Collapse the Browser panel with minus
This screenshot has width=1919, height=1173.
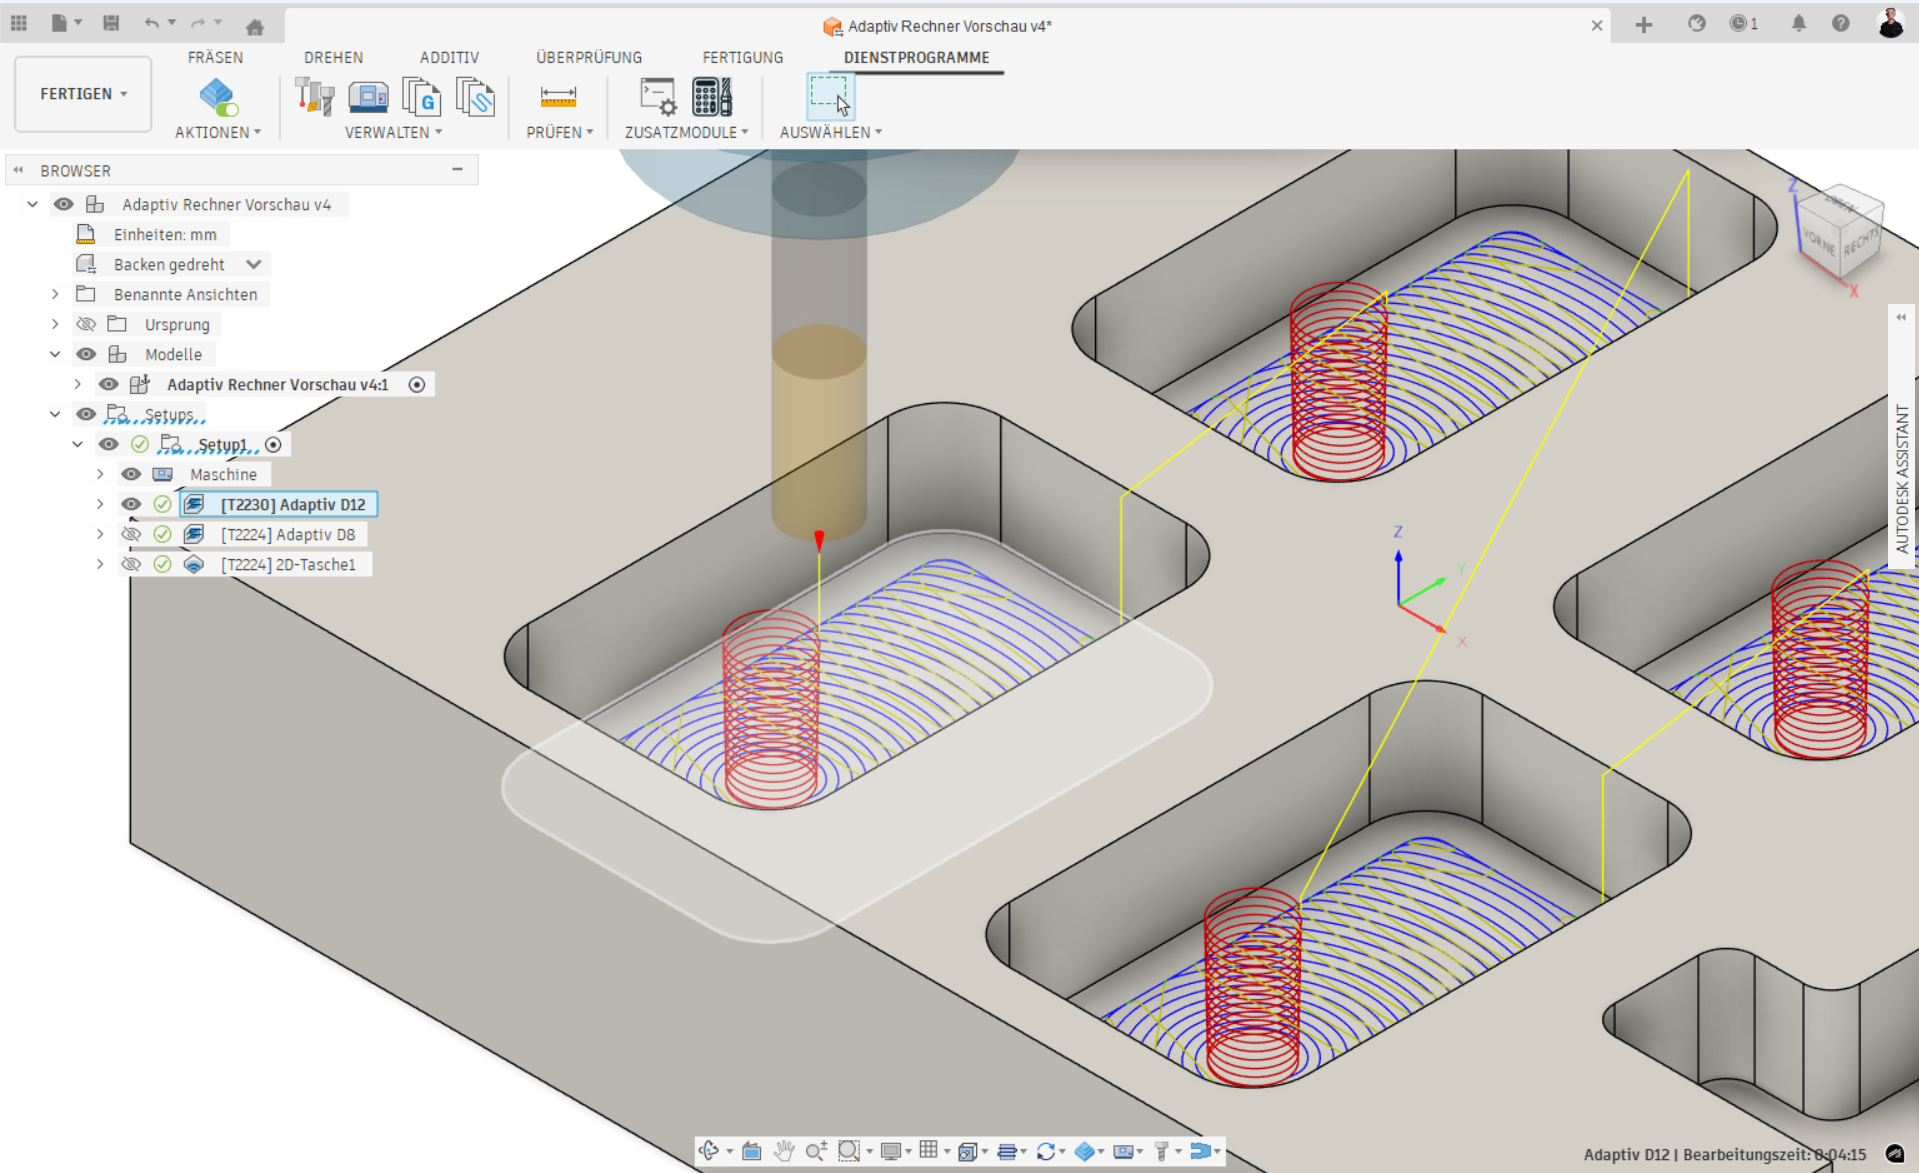(x=457, y=170)
